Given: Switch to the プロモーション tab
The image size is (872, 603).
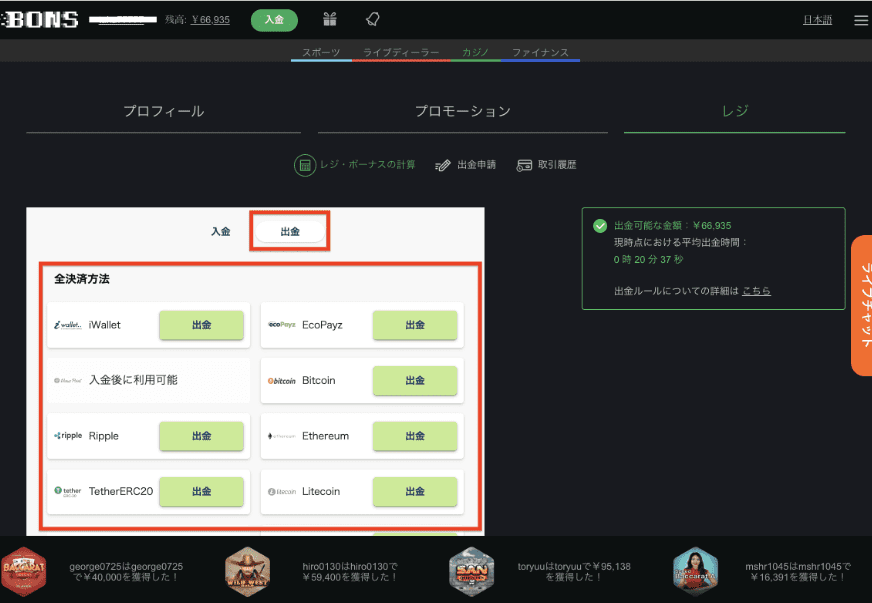Looking at the screenshot, I should pyautogui.click(x=462, y=111).
